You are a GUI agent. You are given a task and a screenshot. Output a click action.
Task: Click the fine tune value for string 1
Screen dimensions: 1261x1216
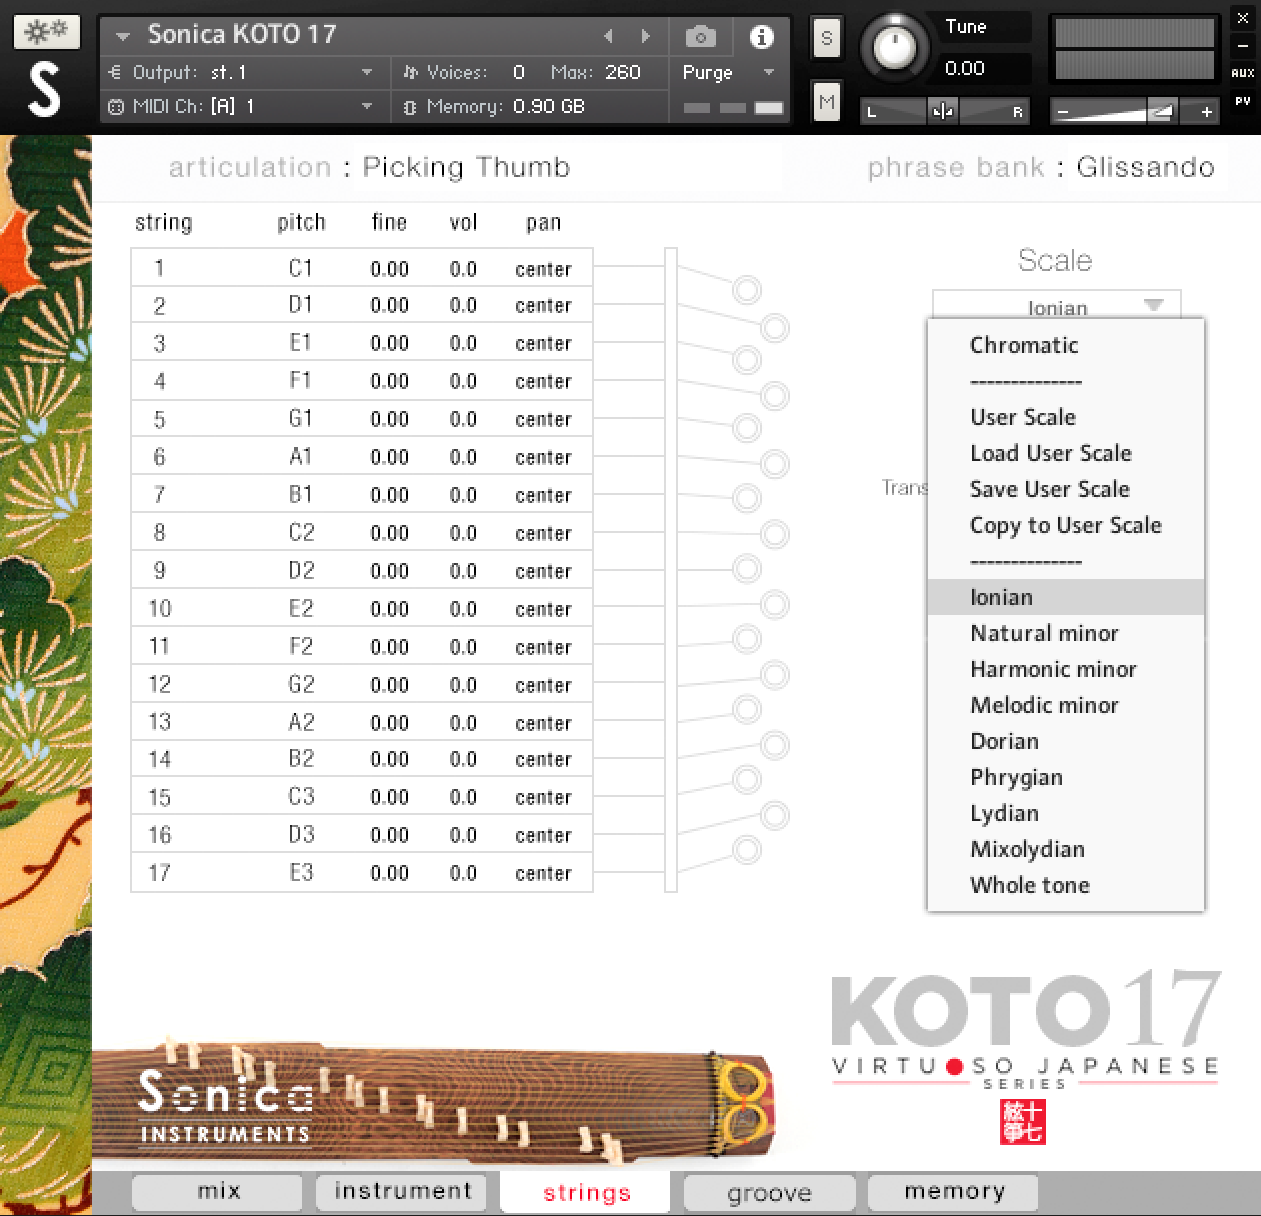(389, 267)
